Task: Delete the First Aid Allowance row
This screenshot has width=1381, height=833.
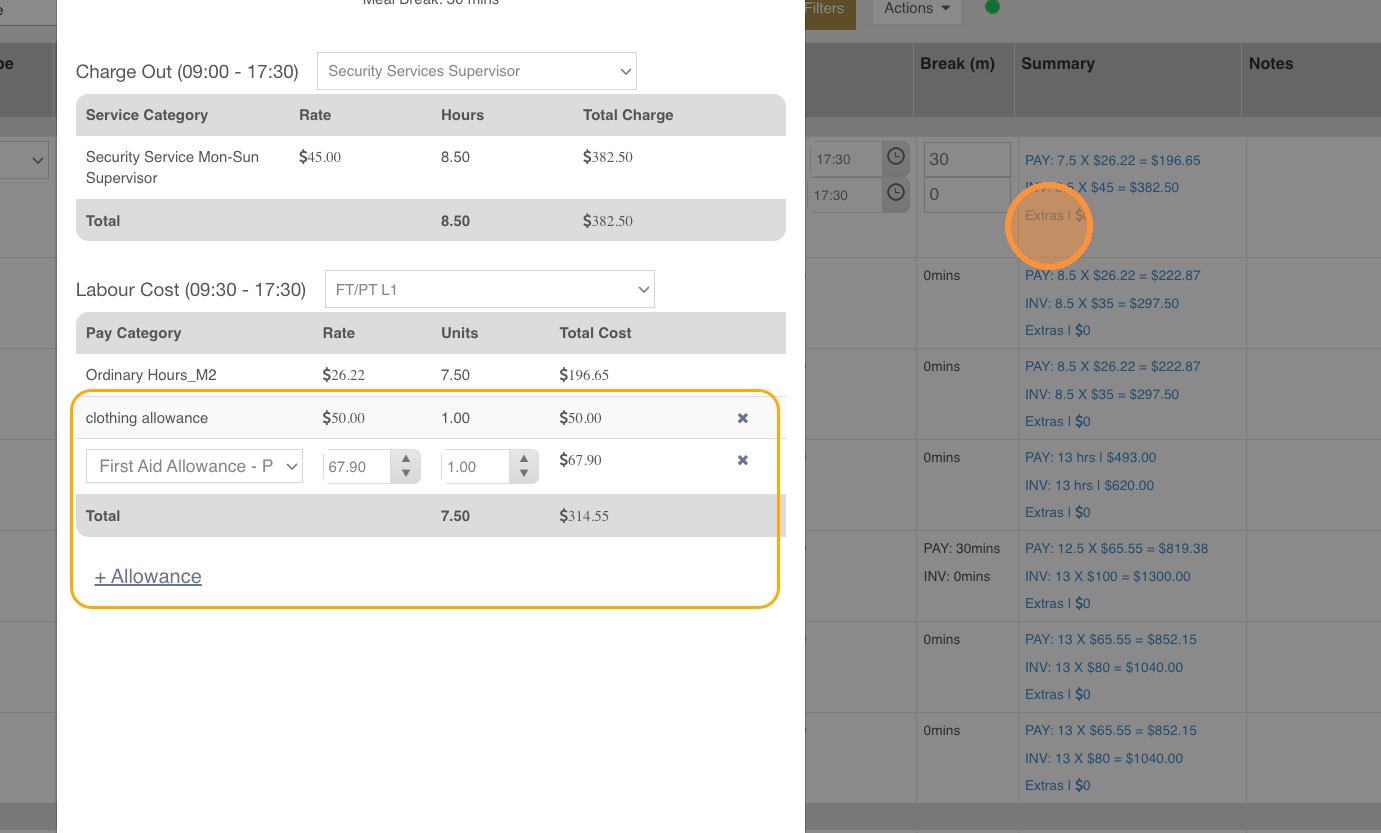Action: (743, 460)
